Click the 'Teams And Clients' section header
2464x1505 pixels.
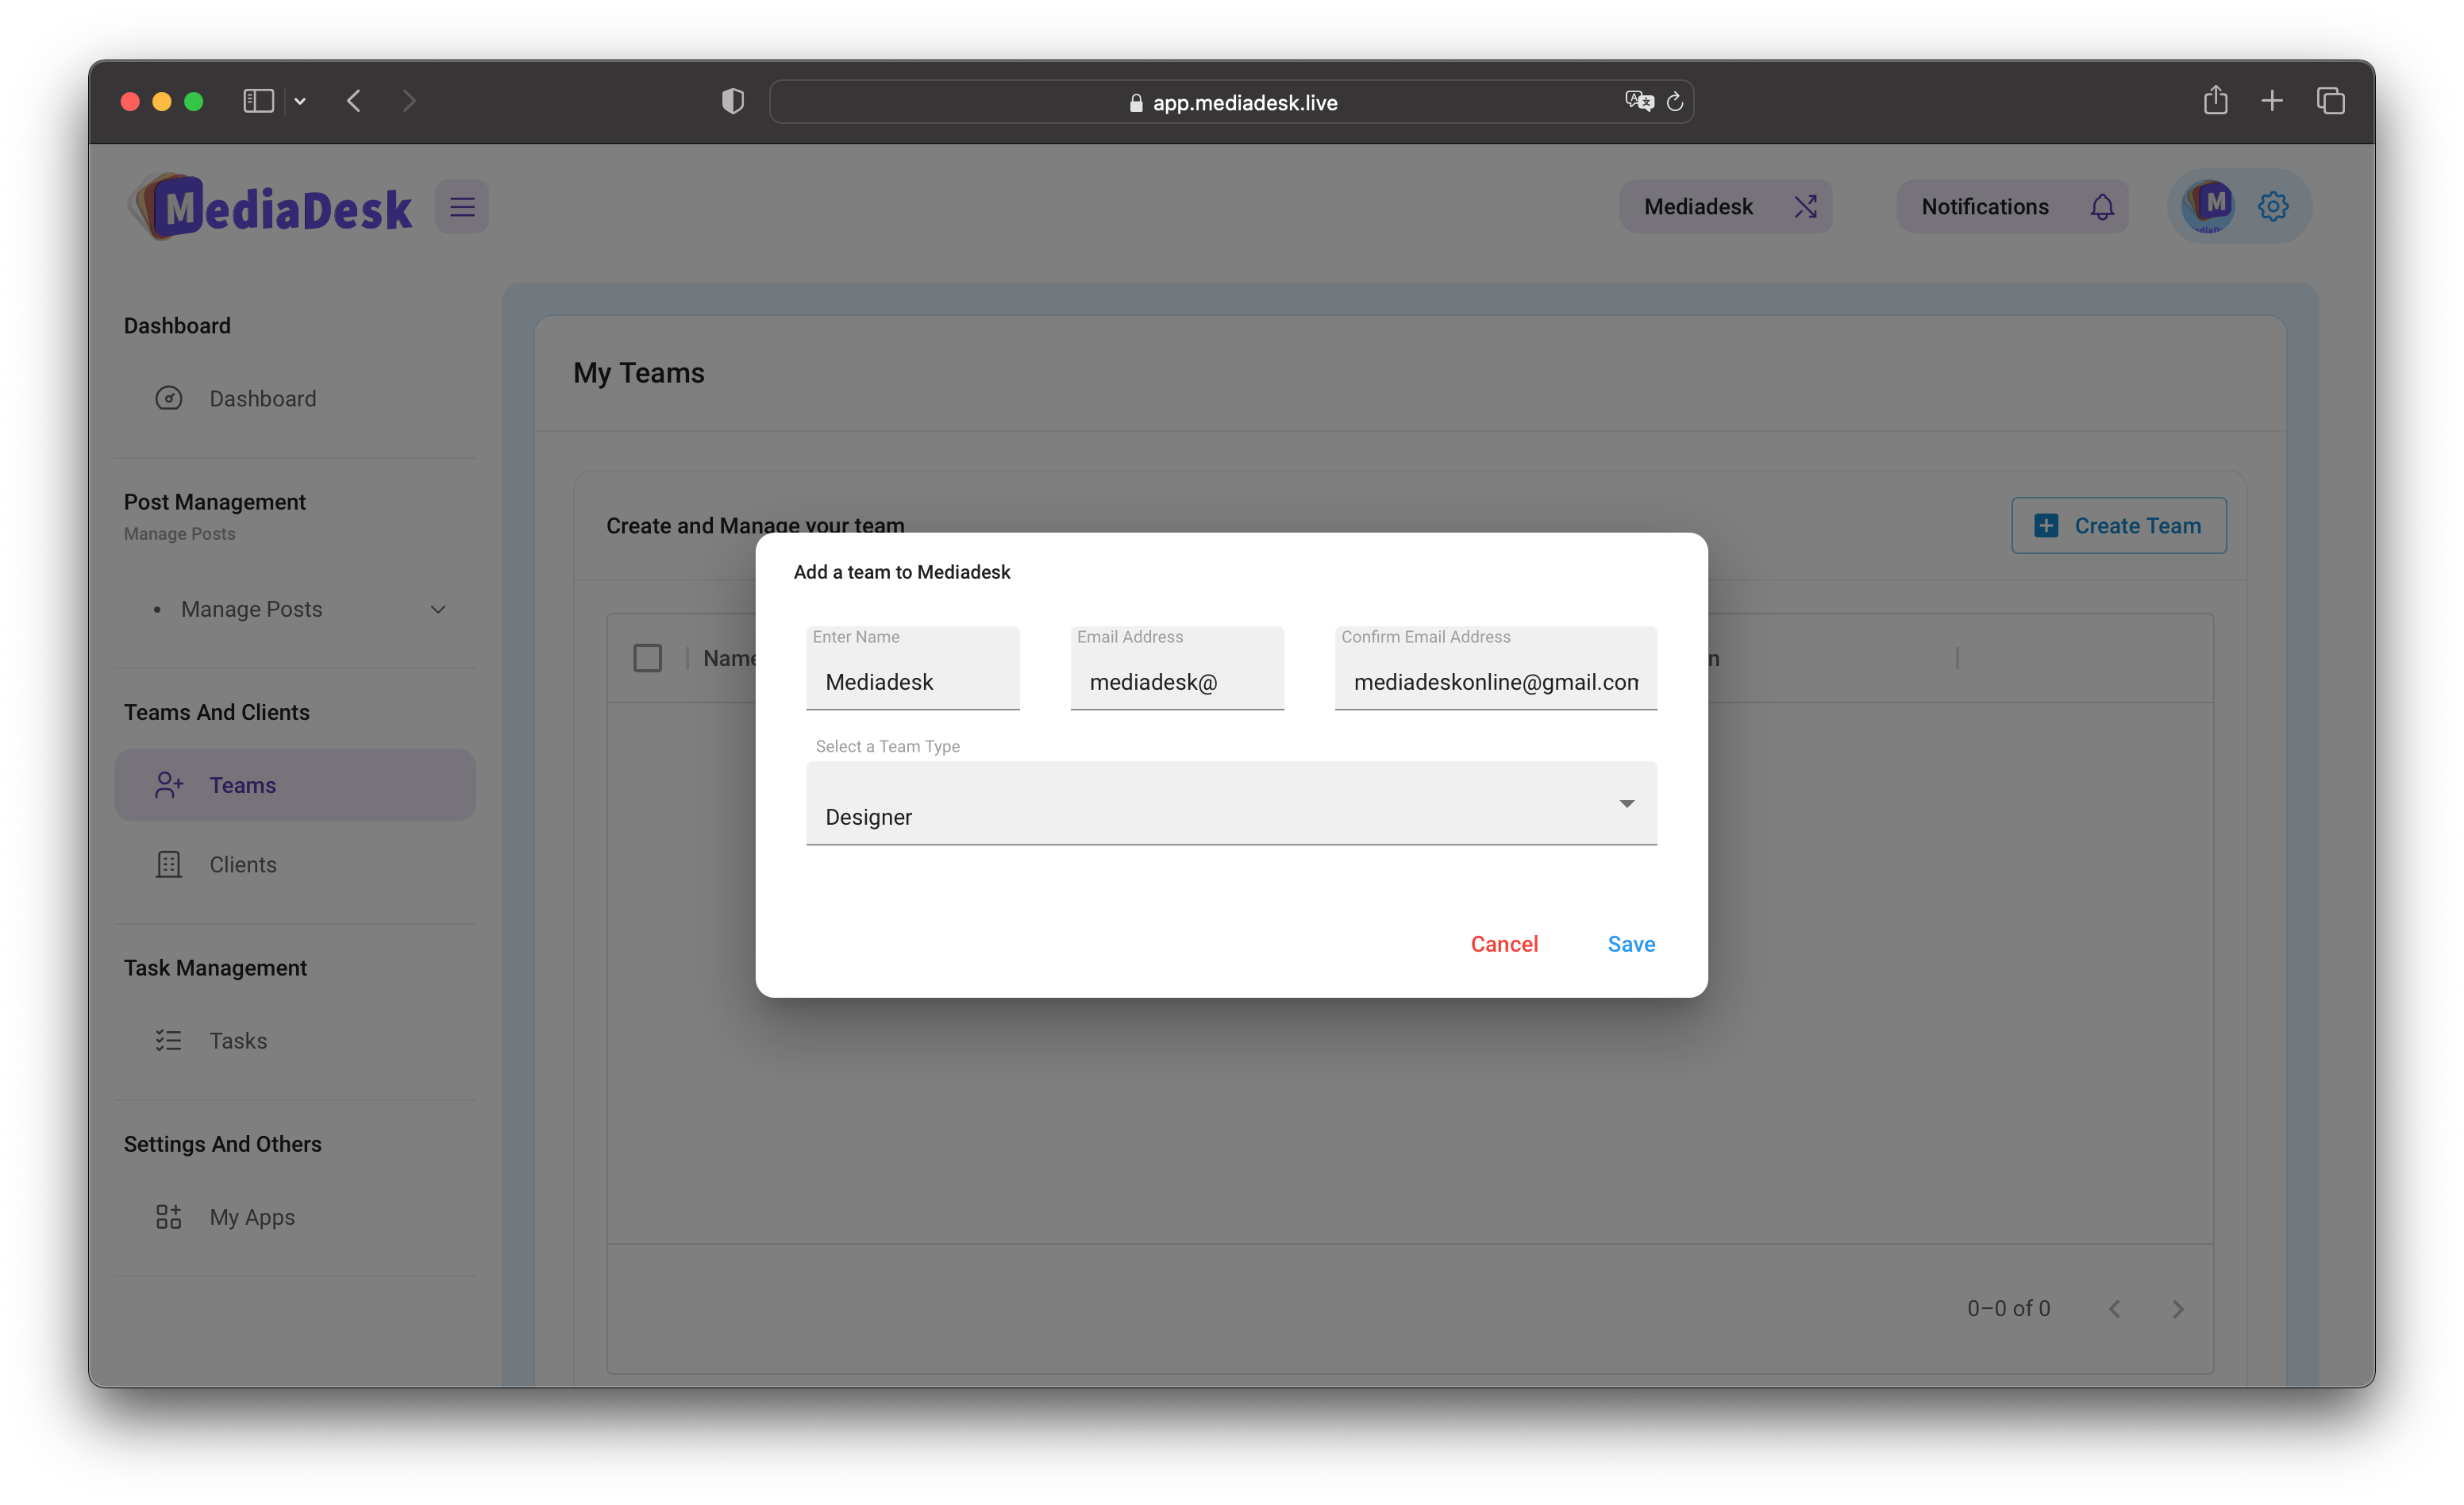pos(217,712)
